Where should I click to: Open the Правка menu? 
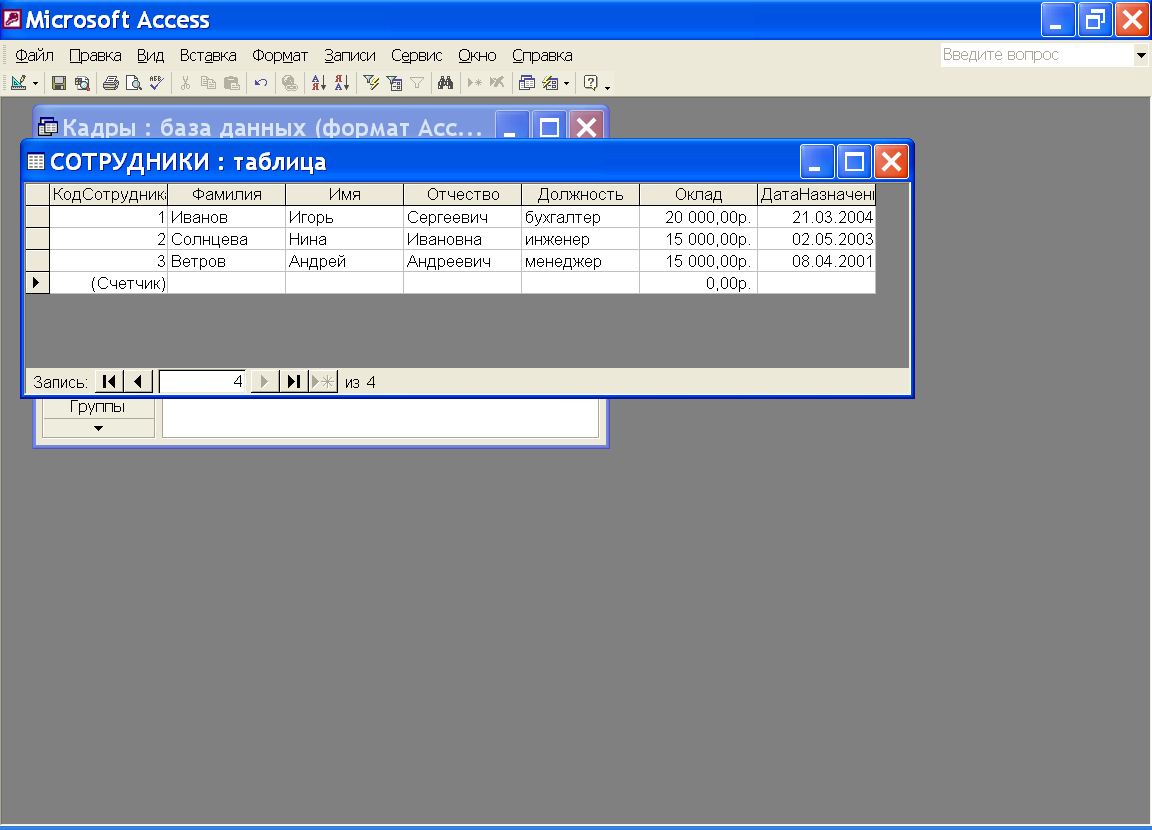point(95,56)
